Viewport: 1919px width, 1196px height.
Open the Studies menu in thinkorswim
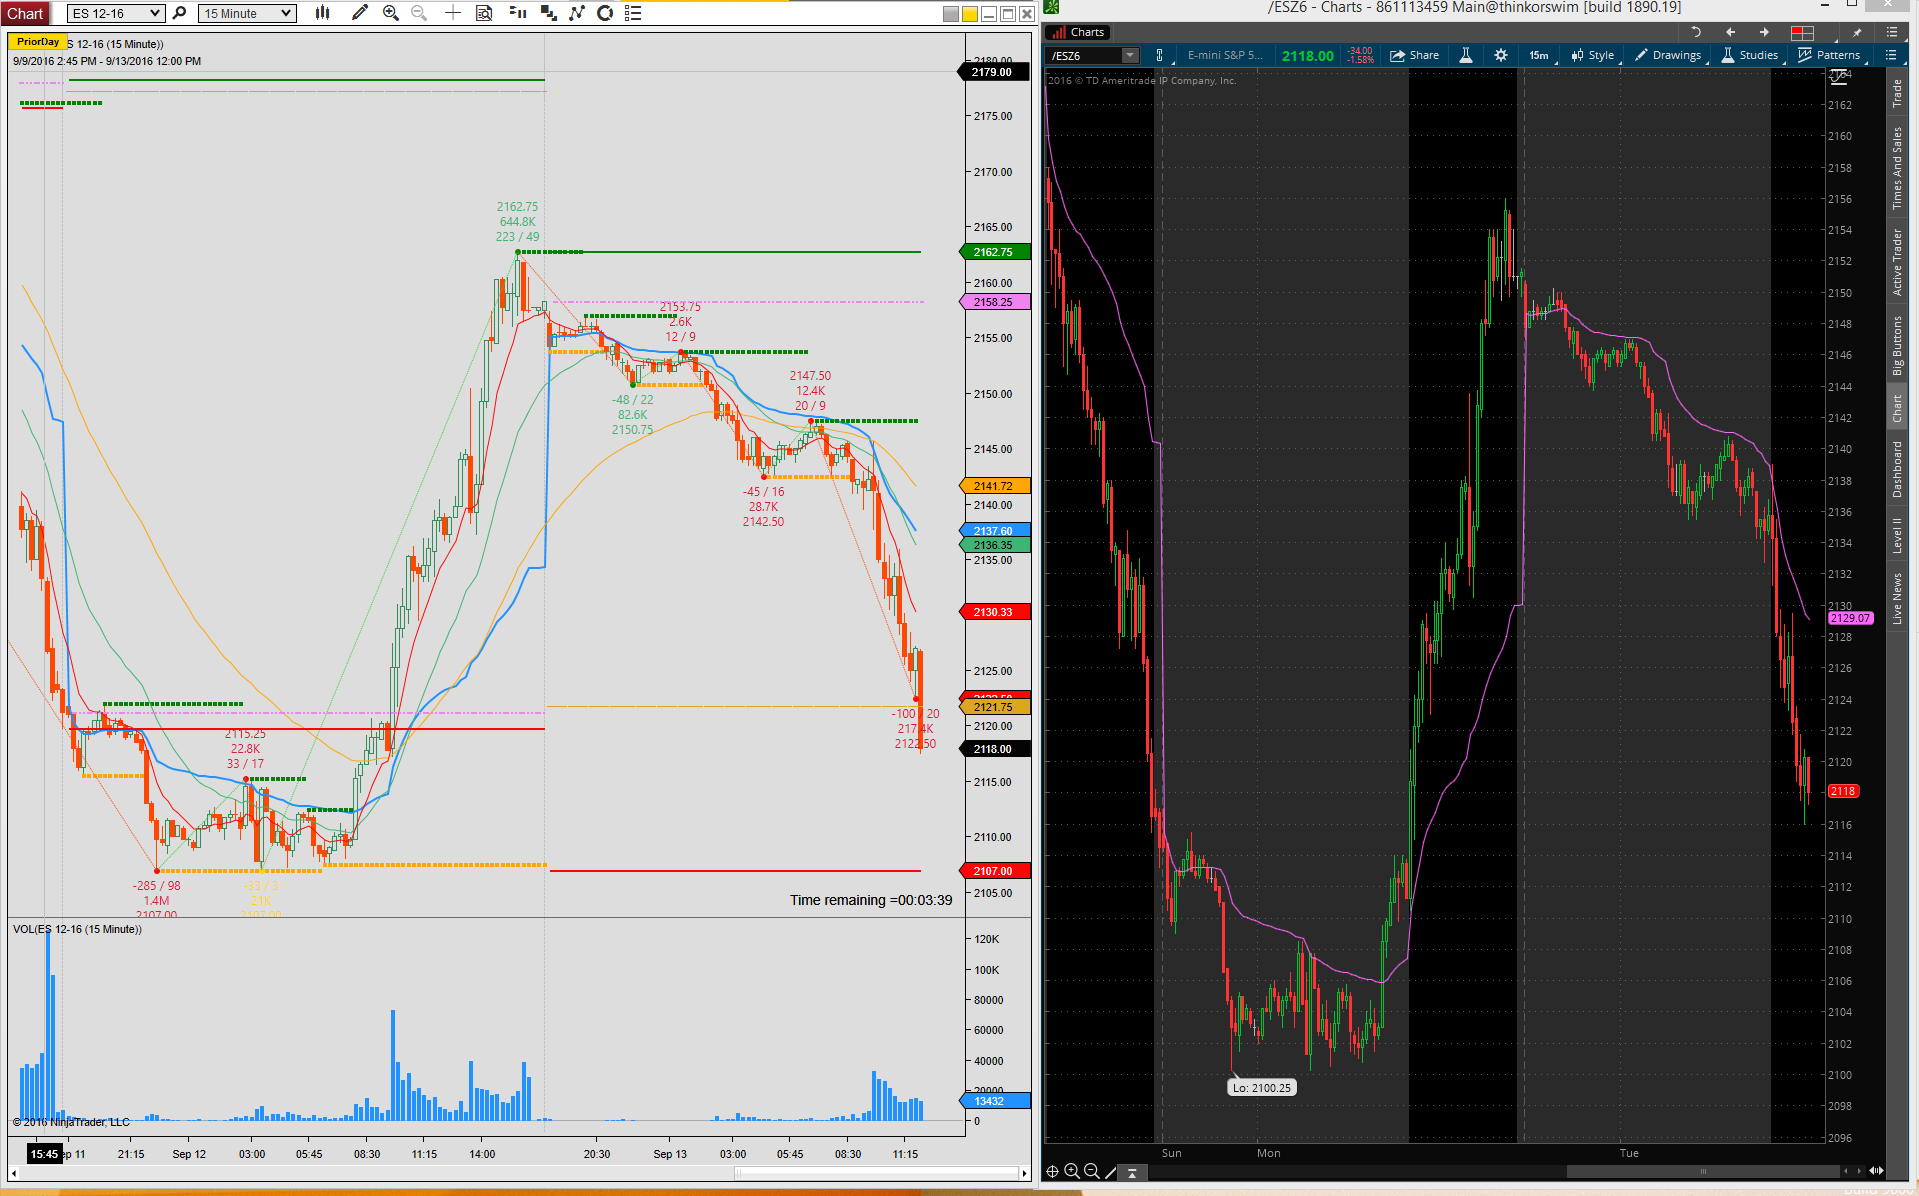tap(1750, 56)
